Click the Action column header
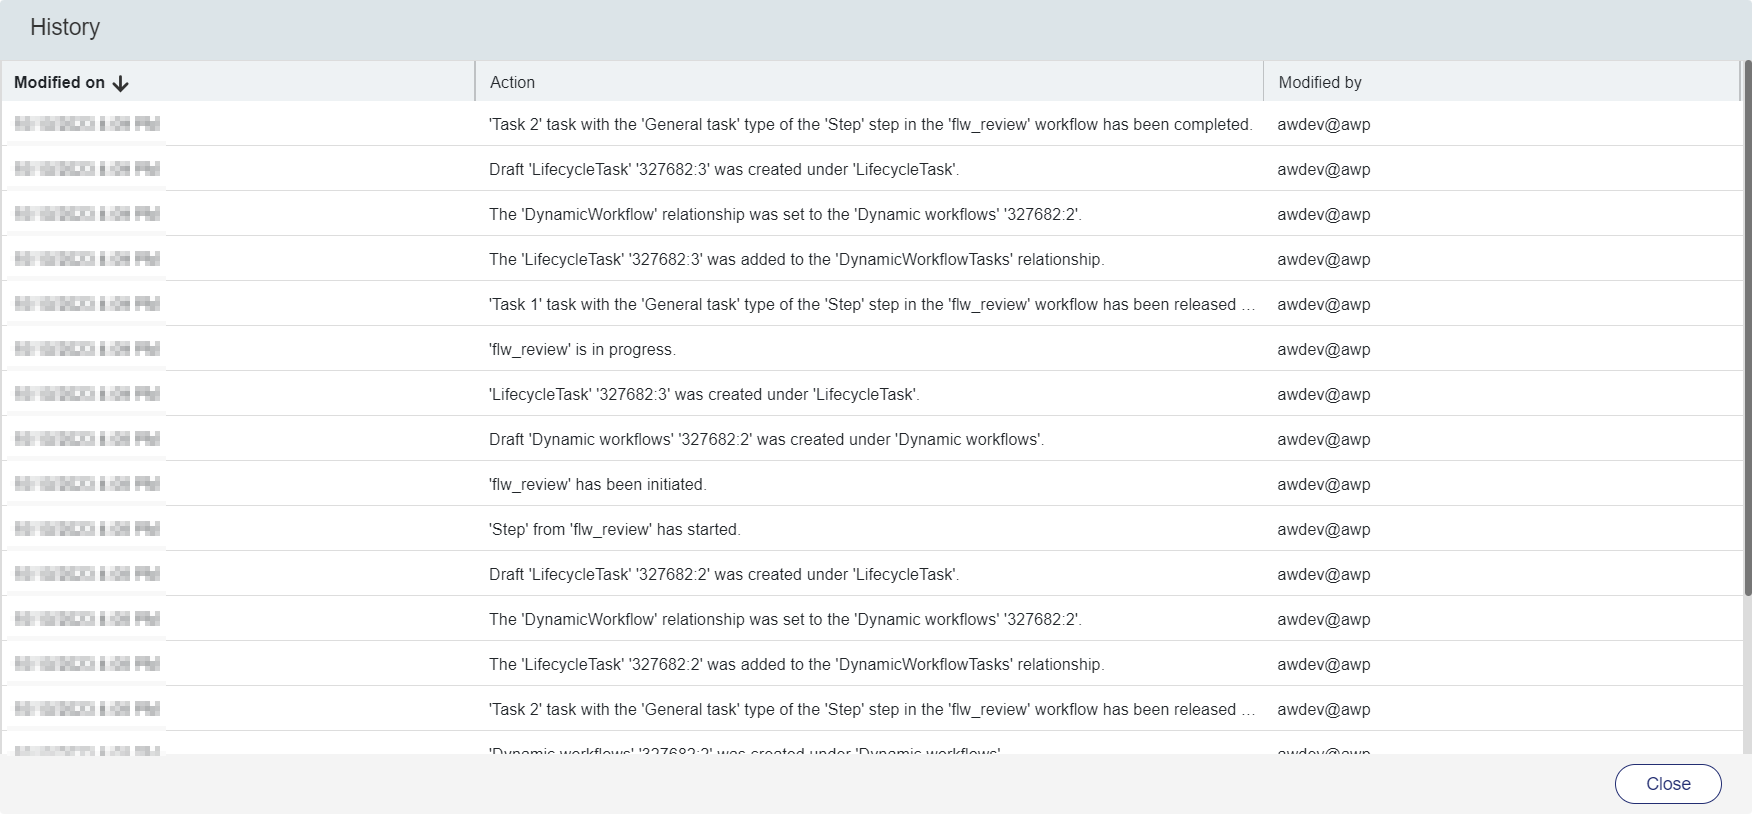This screenshot has width=1752, height=814. (512, 83)
